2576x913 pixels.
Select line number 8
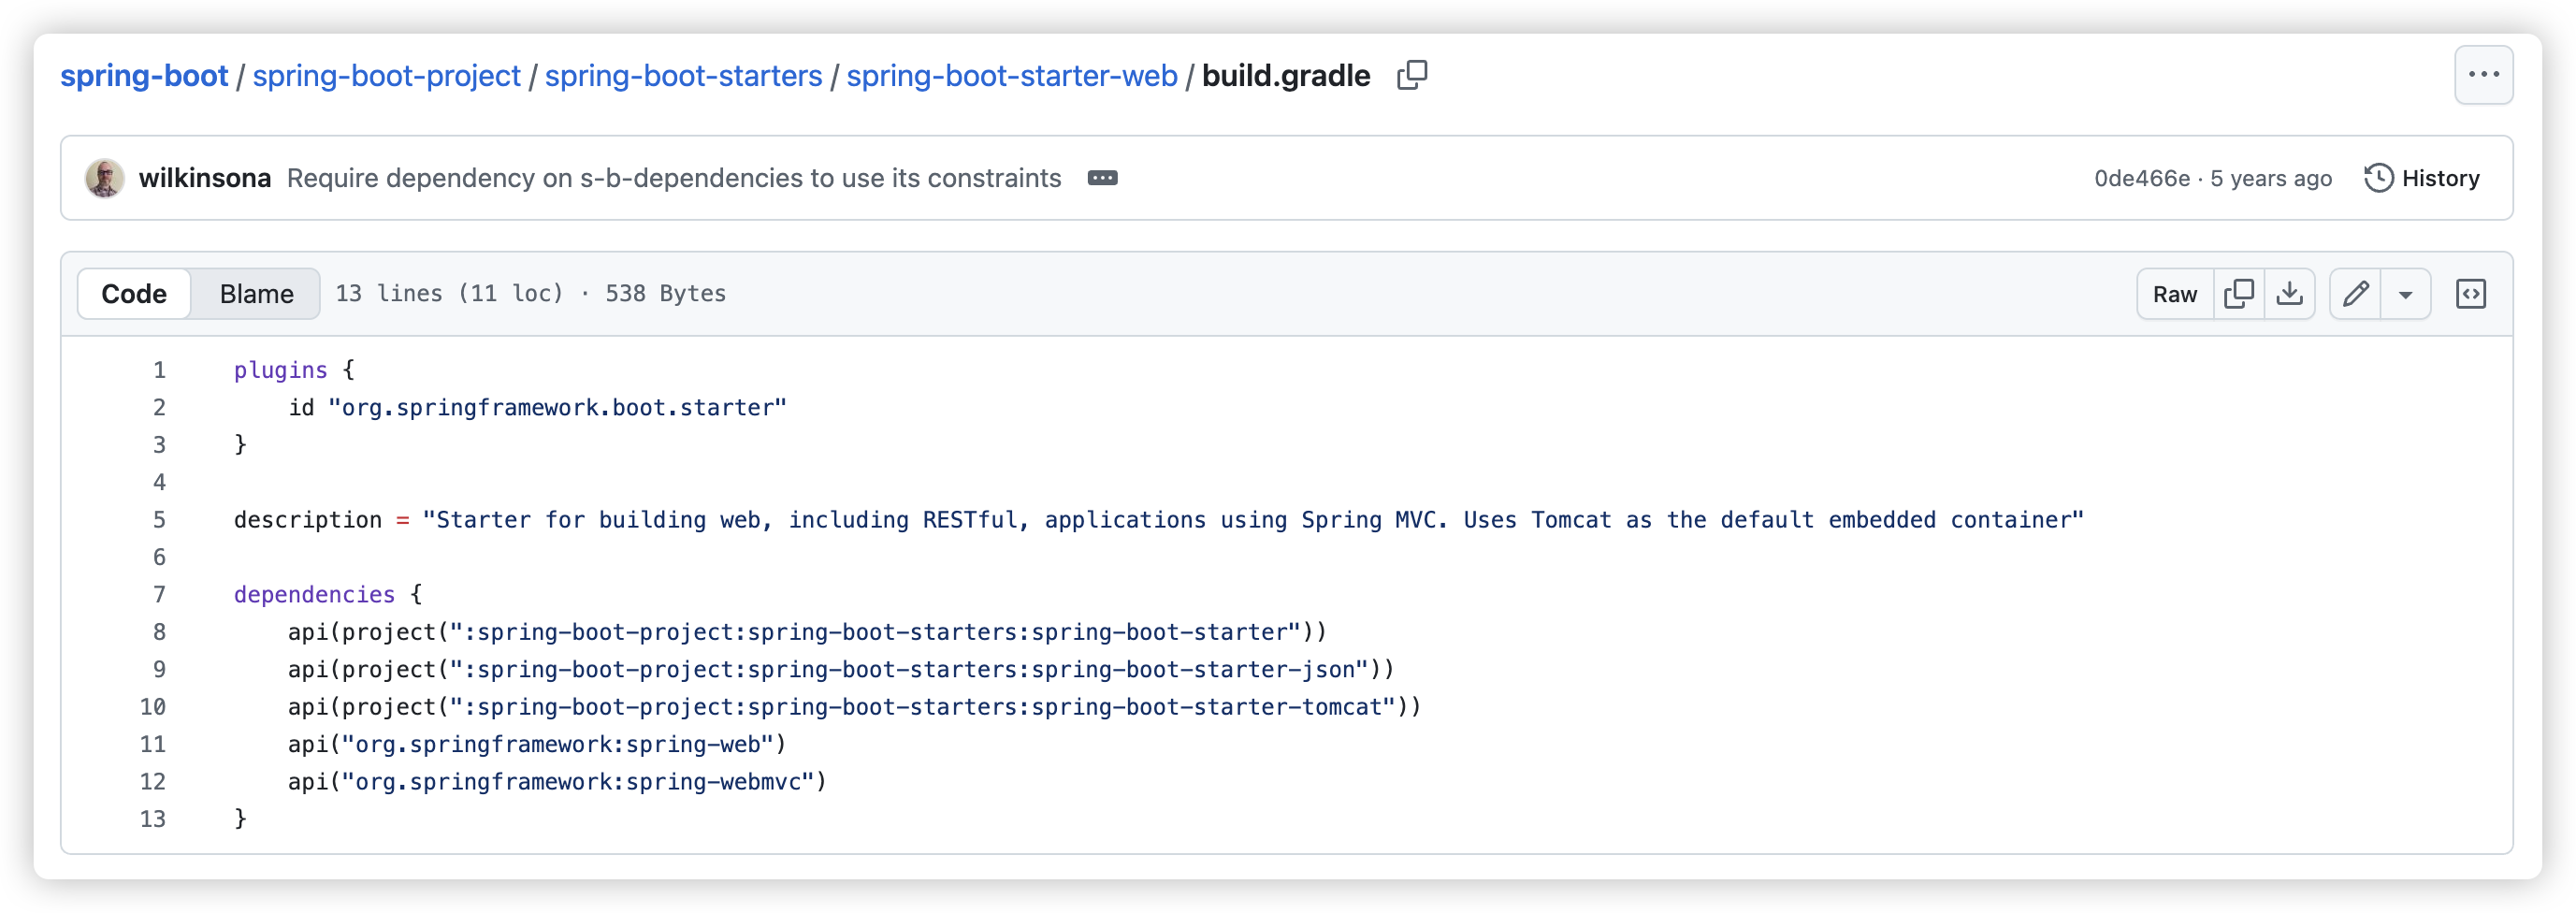coord(159,632)
